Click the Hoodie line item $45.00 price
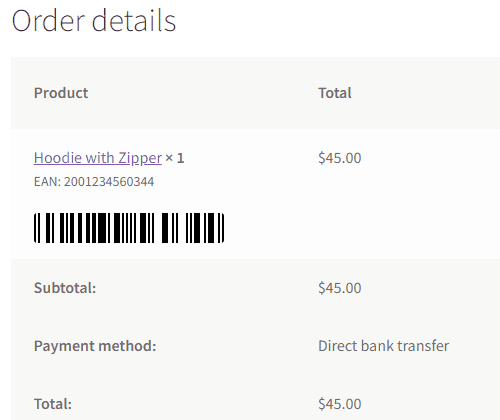This screenshot has height=420, width=500. 340,158
